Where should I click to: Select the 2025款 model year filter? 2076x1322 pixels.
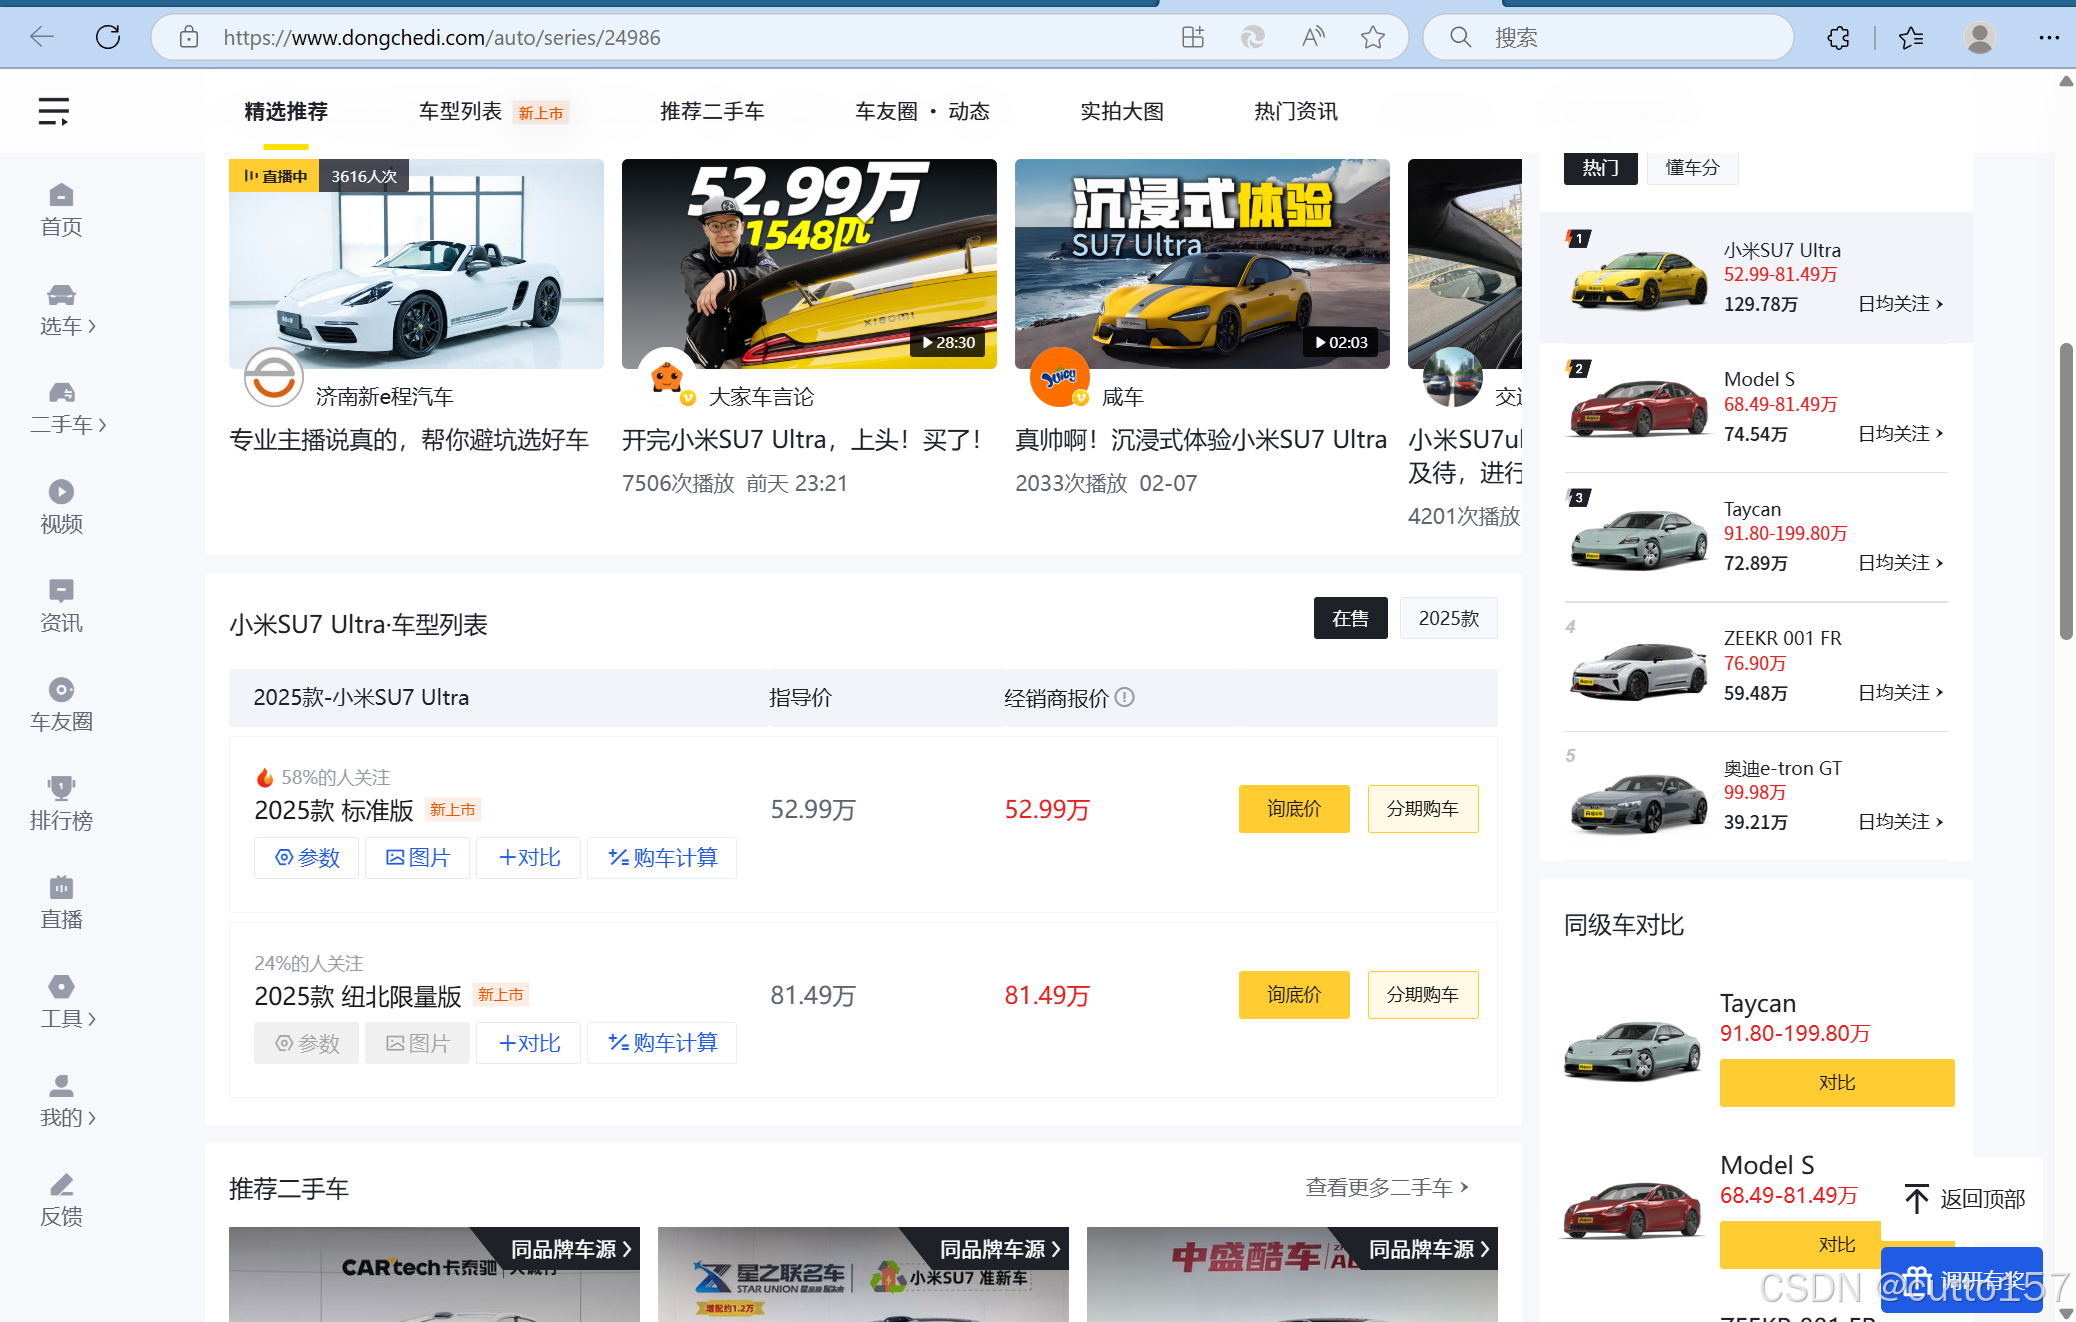[x=1448, y=619]
